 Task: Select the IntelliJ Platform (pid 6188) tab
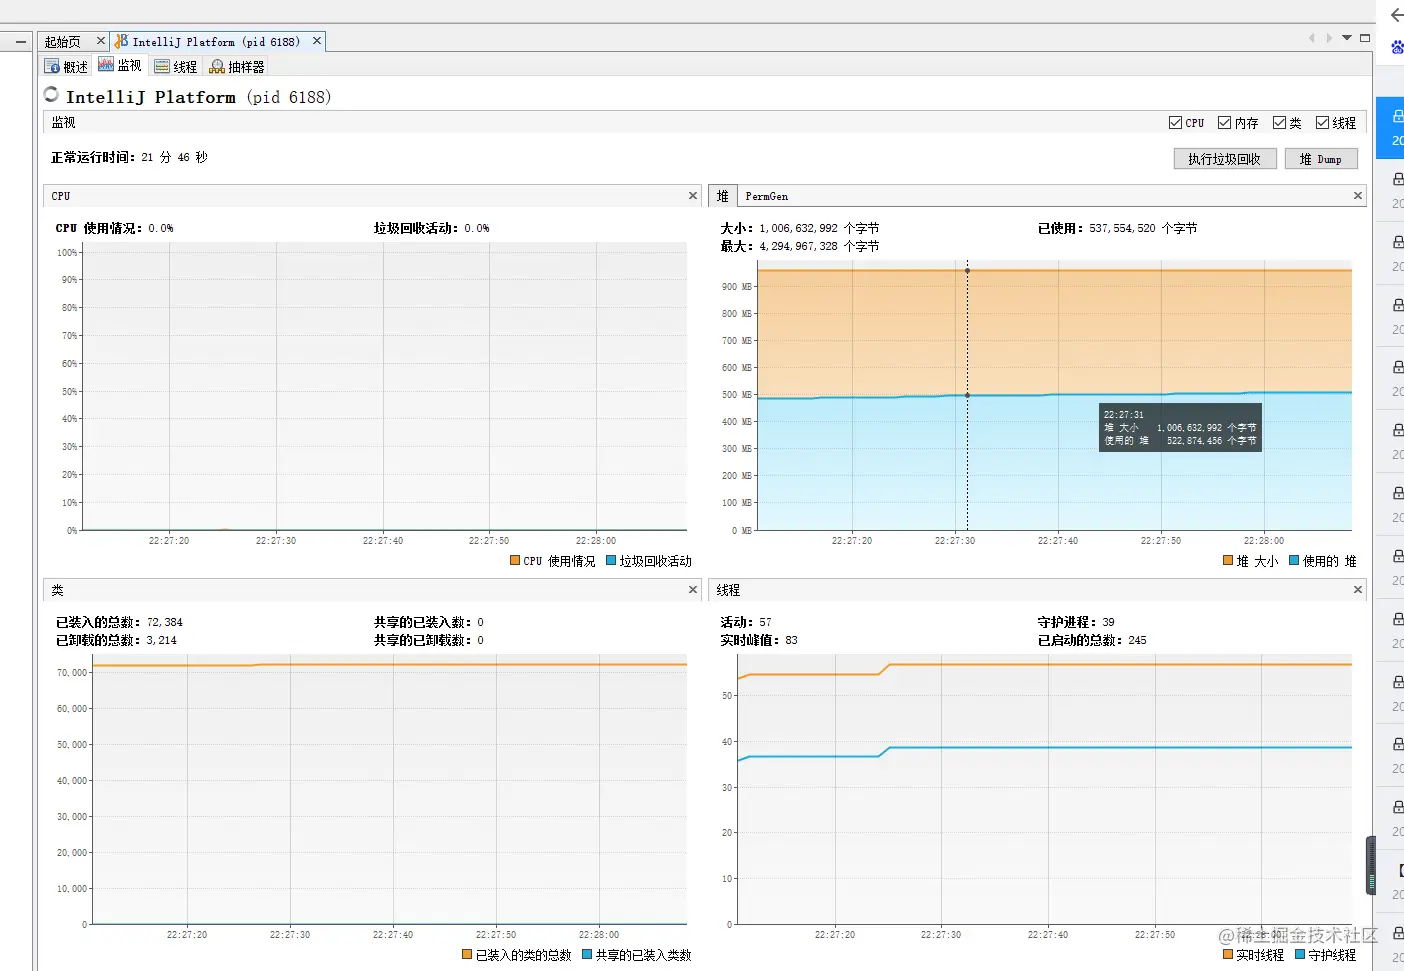(215, 41)
